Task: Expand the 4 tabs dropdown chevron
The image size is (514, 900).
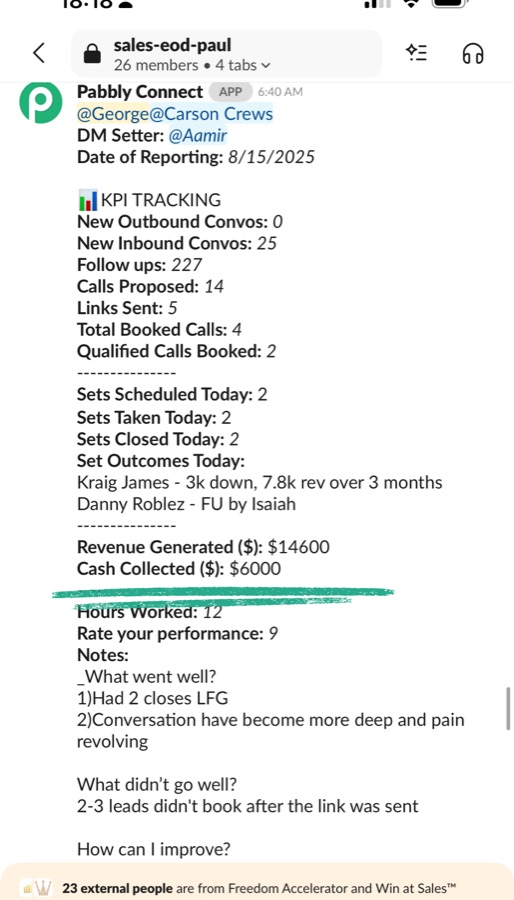Action: [265, 65]
